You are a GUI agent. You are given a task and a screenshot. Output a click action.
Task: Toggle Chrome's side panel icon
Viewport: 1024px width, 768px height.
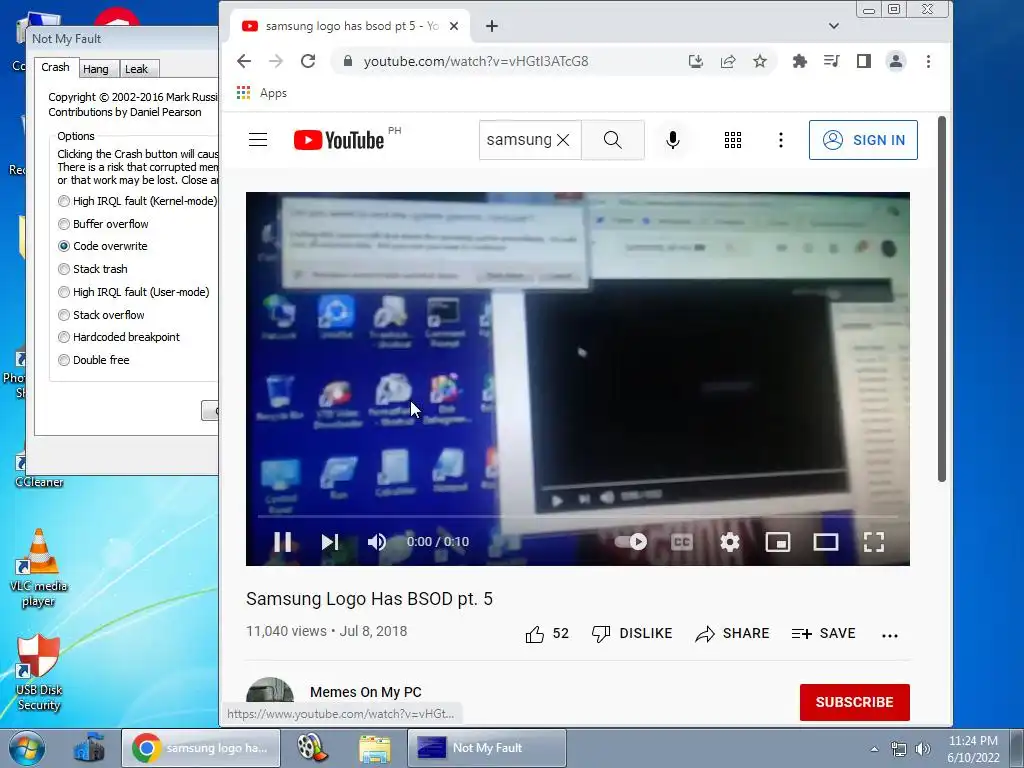[863, 61]
